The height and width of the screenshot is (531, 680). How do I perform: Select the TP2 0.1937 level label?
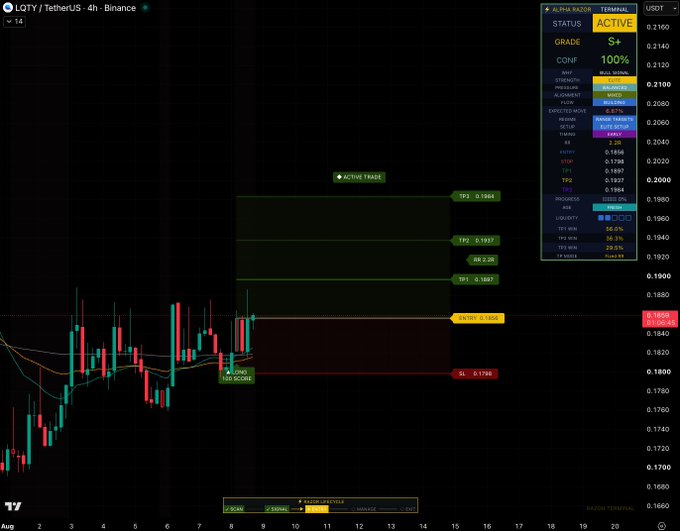pos(476,240)
